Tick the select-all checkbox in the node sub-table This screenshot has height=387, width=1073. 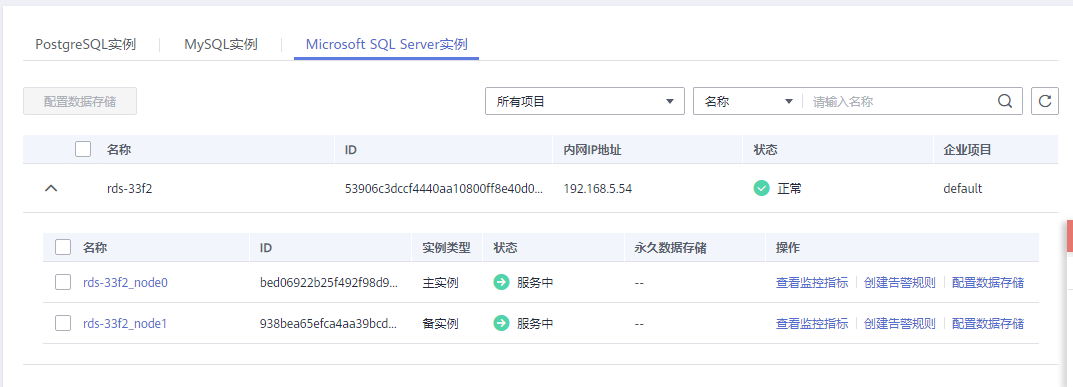pos(63,248)
